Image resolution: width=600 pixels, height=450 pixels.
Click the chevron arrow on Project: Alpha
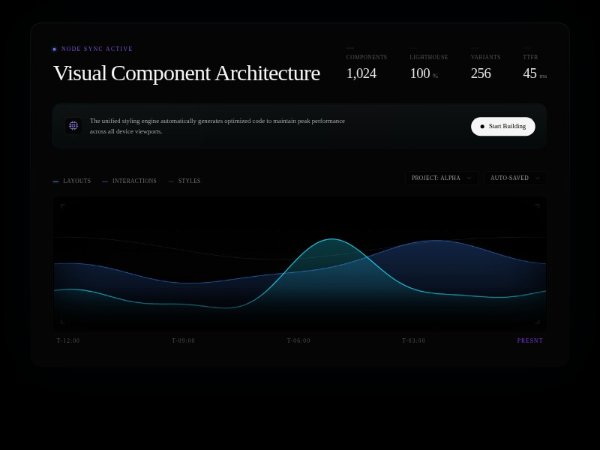tap(469, 178)
